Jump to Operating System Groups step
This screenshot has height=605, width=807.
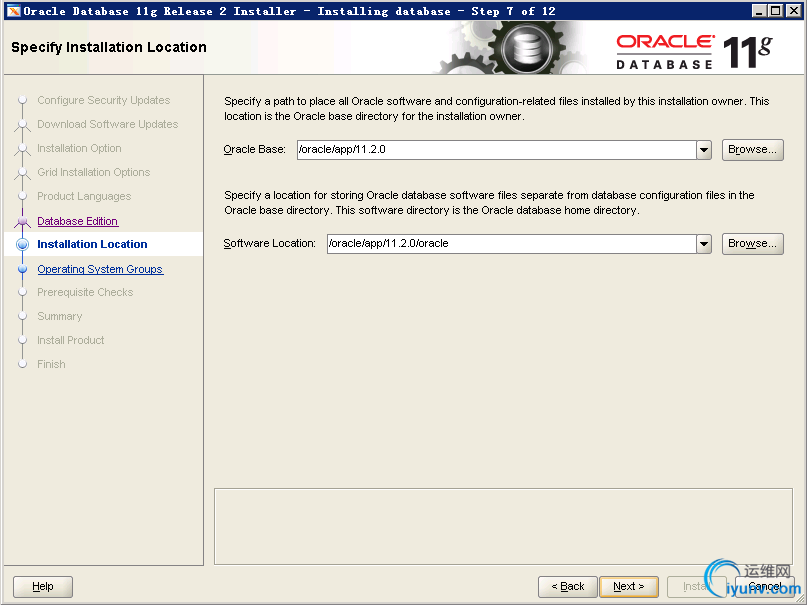coord(100,269)
